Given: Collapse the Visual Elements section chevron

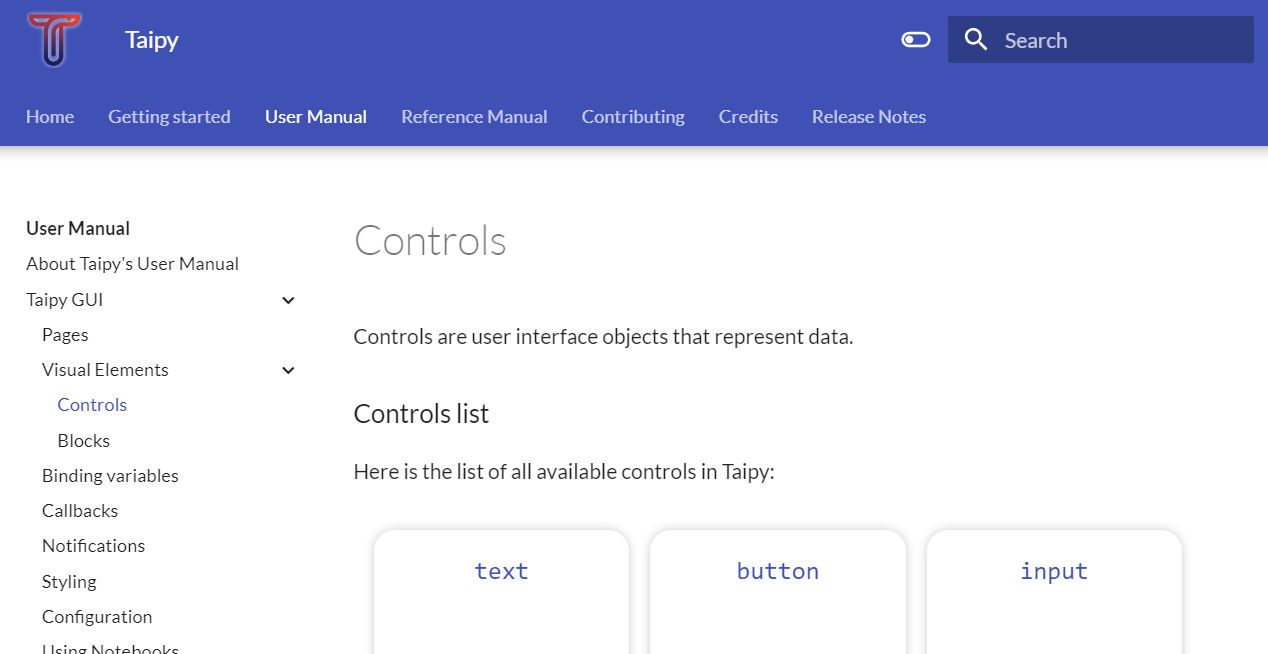Looking at the screenshot, I should (288, 370).
